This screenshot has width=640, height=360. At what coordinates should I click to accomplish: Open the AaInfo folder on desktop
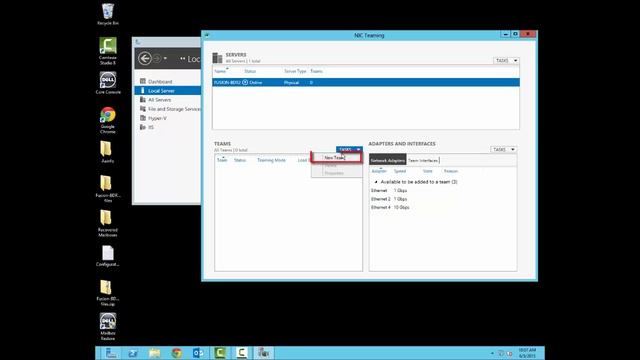107,152
